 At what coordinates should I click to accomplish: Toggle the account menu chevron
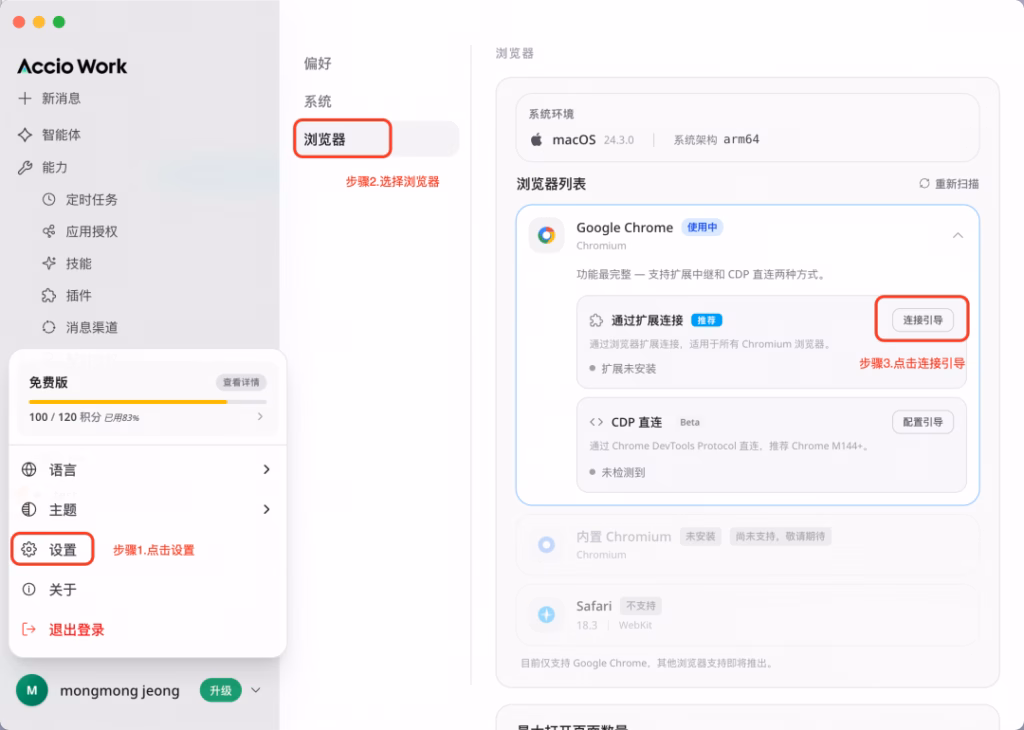coord(256,690)
